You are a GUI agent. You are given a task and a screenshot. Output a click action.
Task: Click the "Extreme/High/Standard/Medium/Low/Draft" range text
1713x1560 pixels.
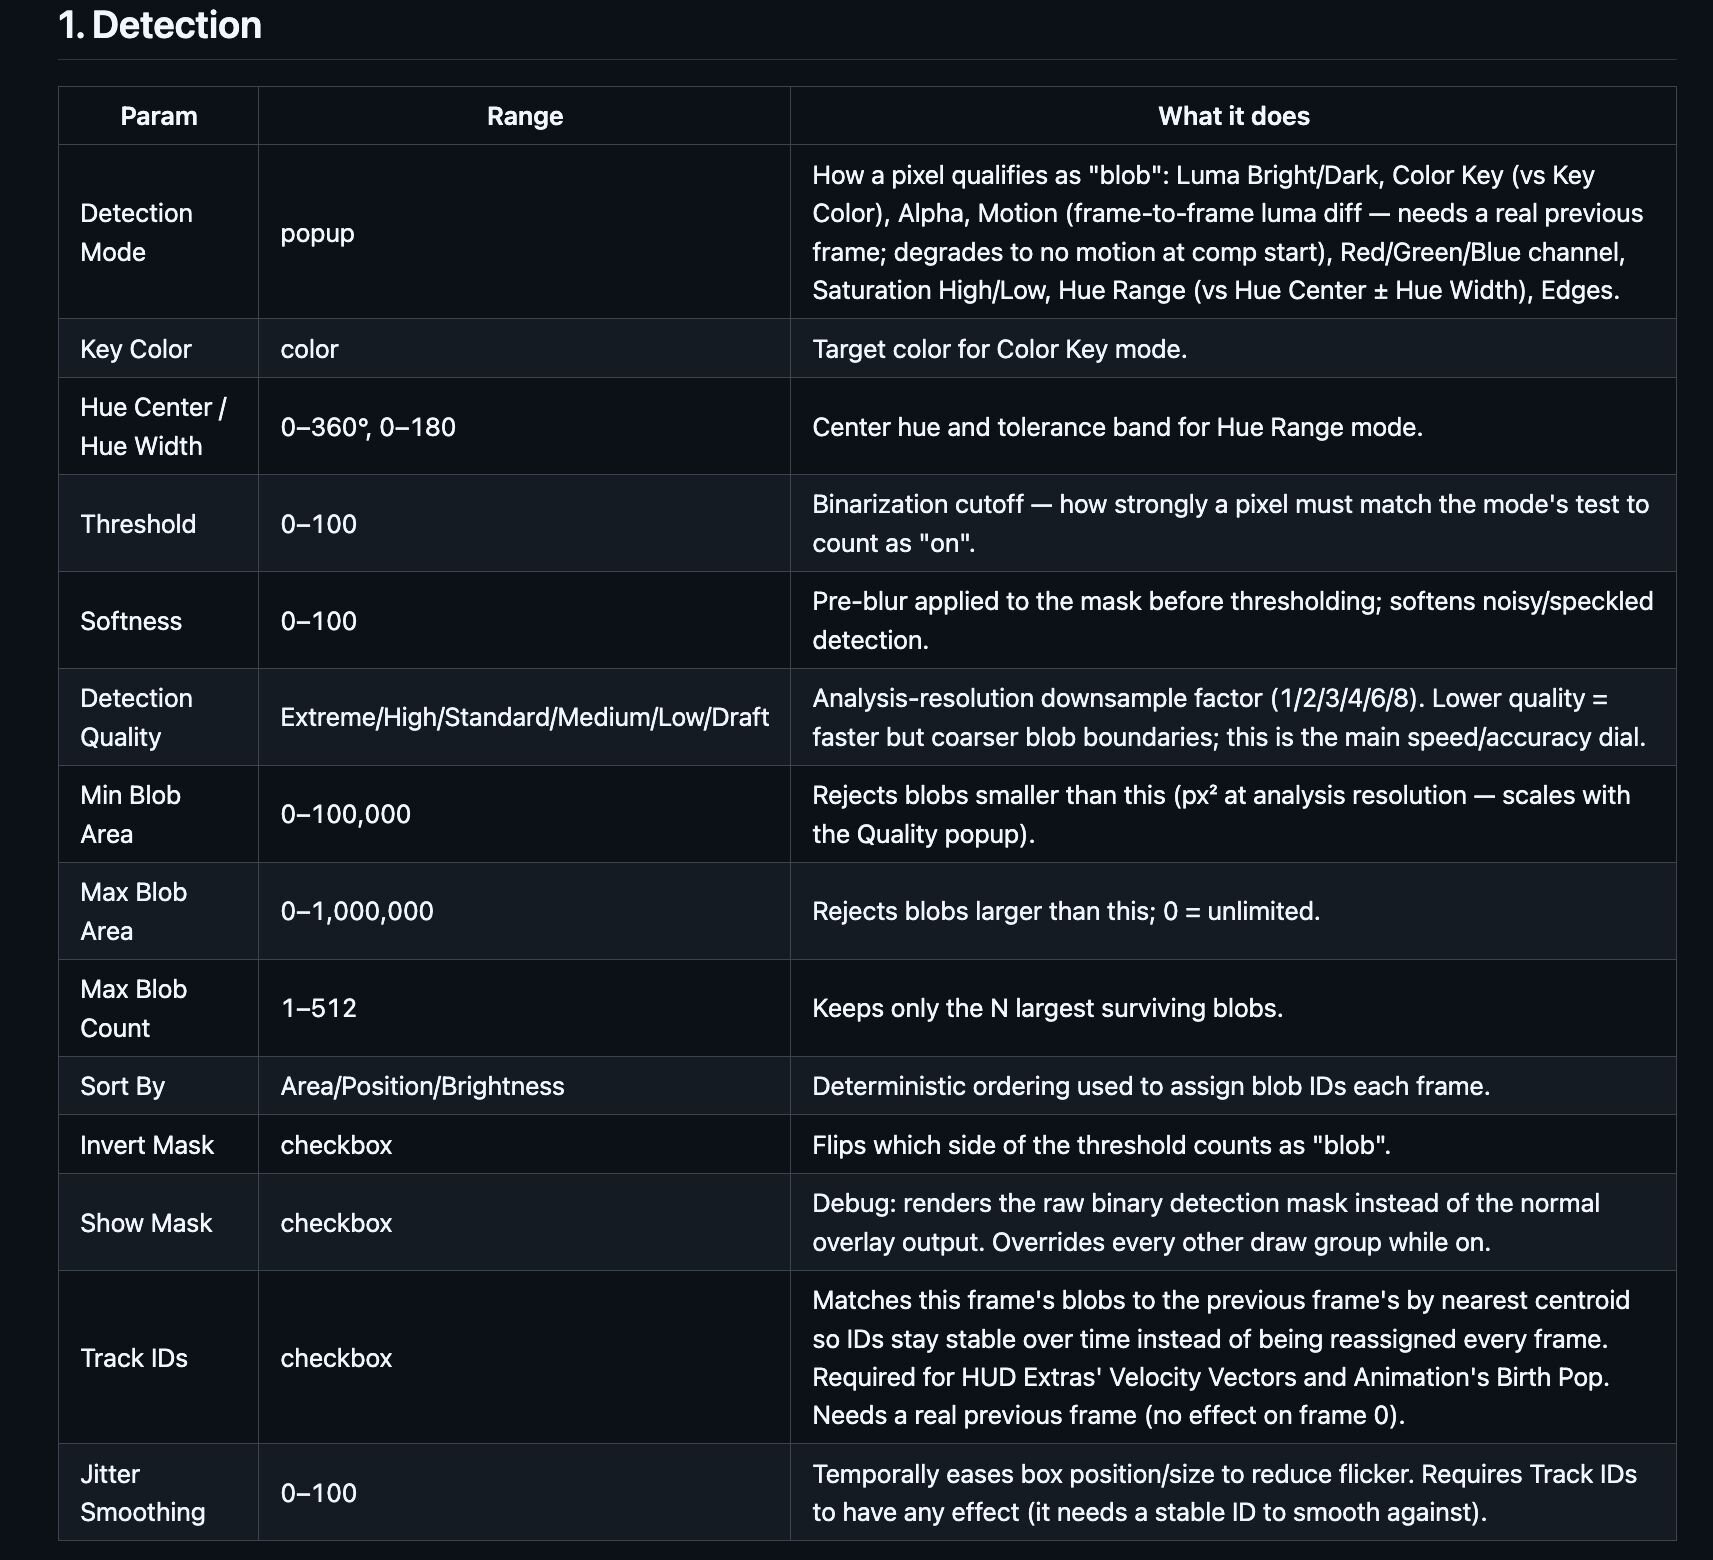point(525,717)
